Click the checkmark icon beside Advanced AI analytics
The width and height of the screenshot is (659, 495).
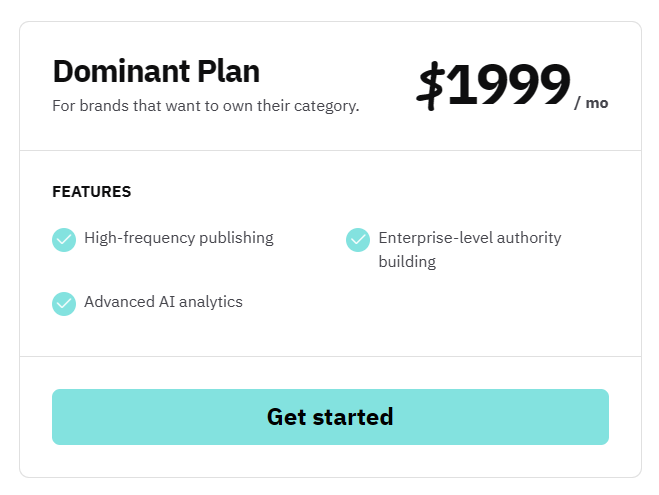[64, 303]
